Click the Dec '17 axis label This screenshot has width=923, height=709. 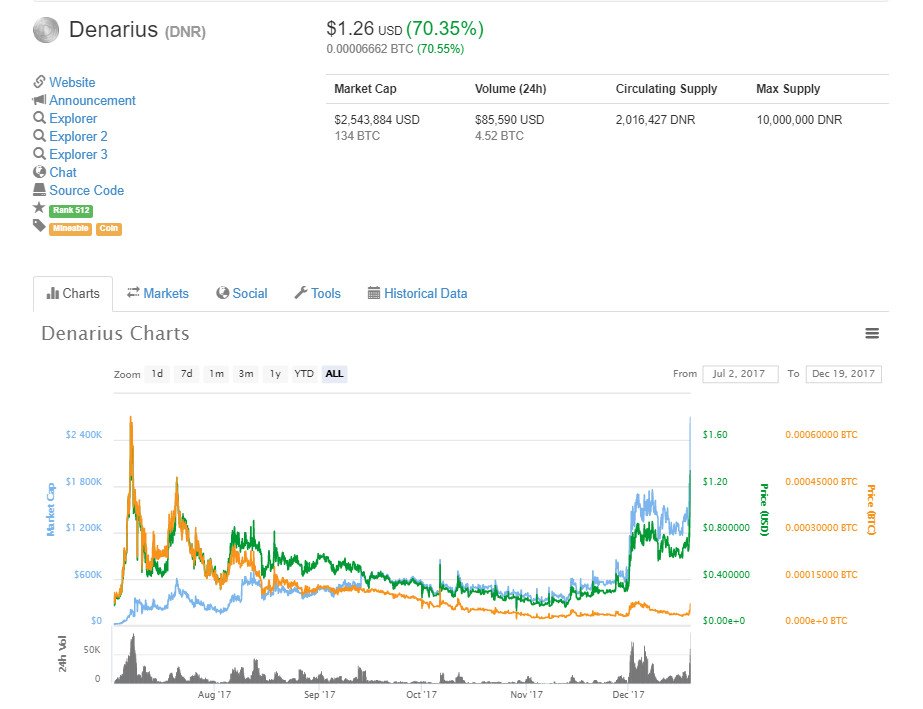[x=628, y=695]
